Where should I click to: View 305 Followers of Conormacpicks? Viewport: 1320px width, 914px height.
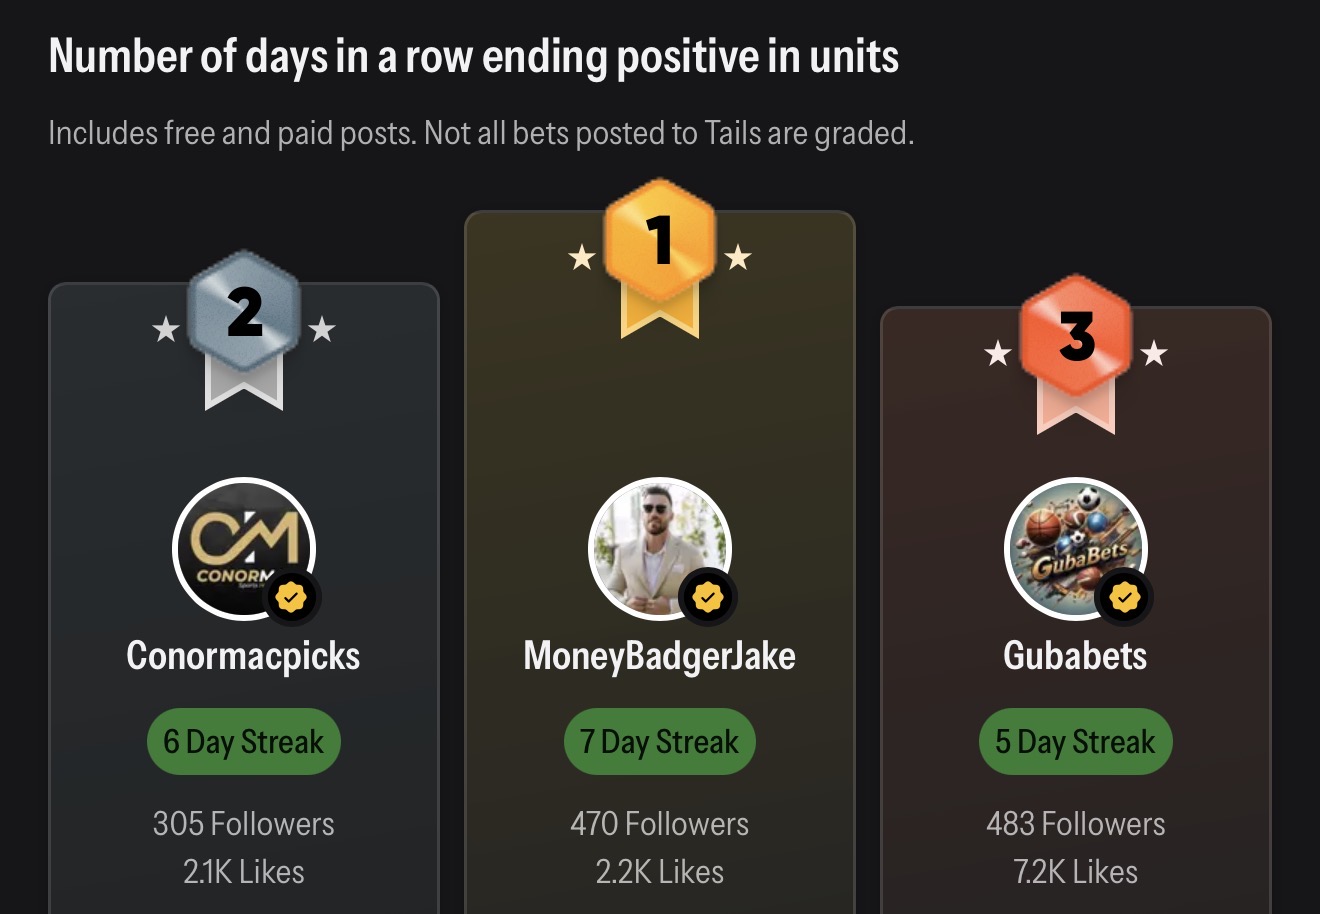[244, 824]
